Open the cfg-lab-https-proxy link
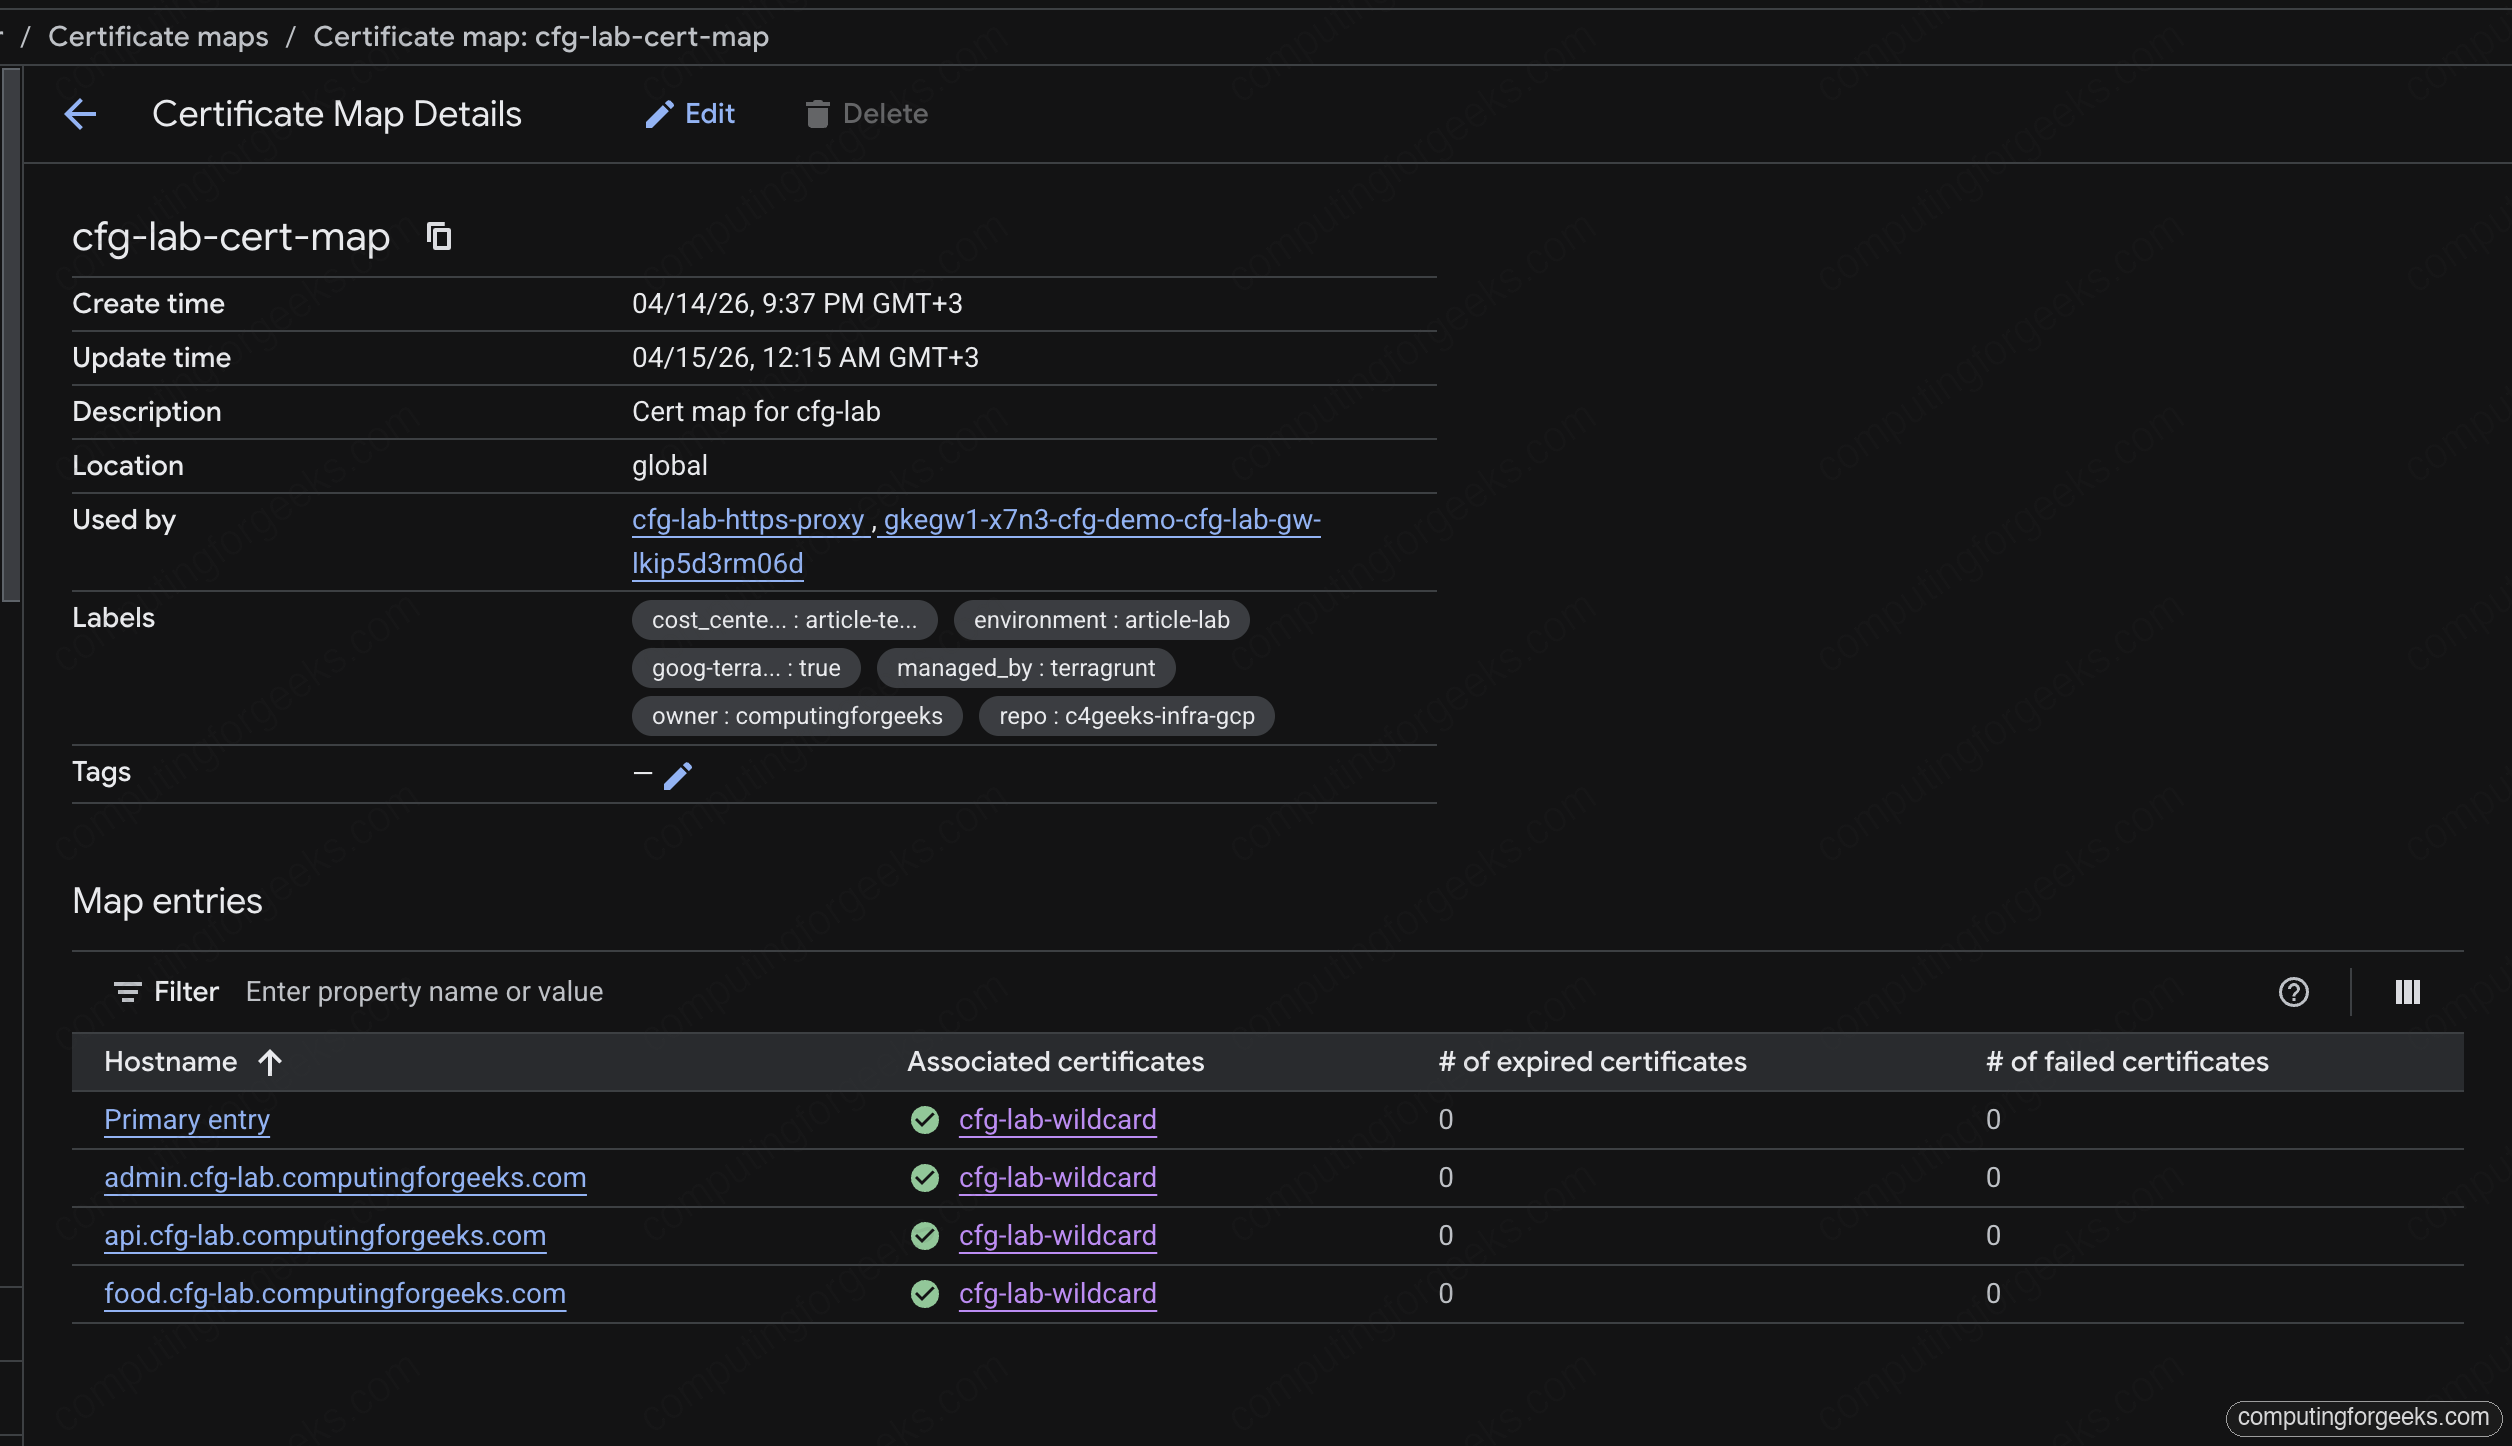Screen dimensions: 2512x1446 (x=748, y=519)
